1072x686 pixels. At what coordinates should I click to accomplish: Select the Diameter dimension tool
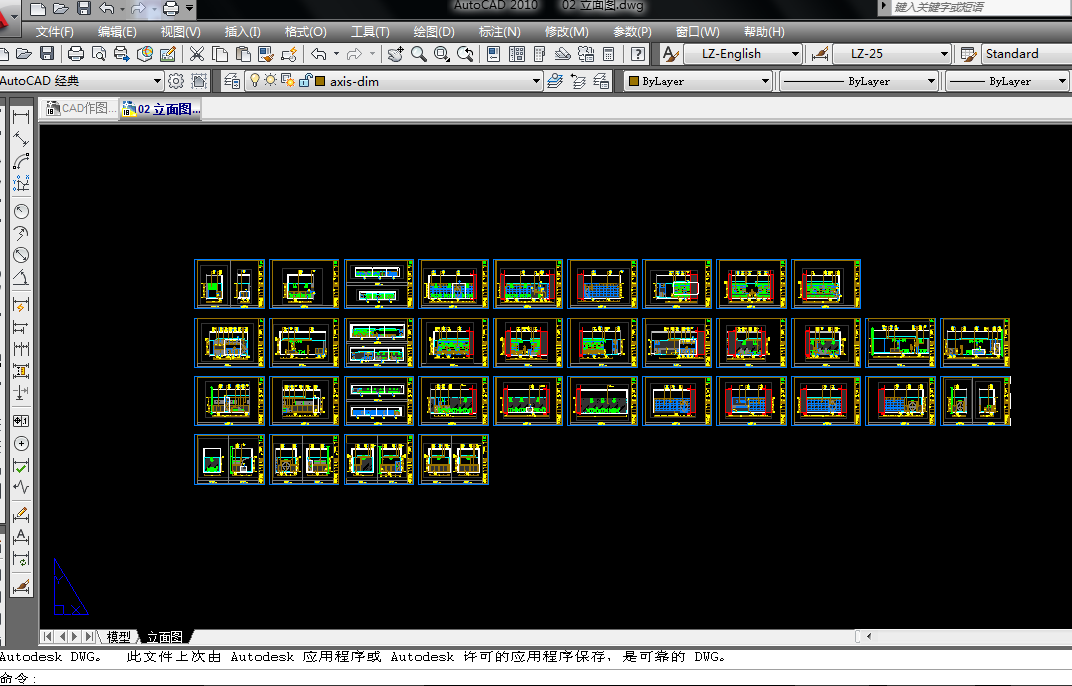click(21, 255)
